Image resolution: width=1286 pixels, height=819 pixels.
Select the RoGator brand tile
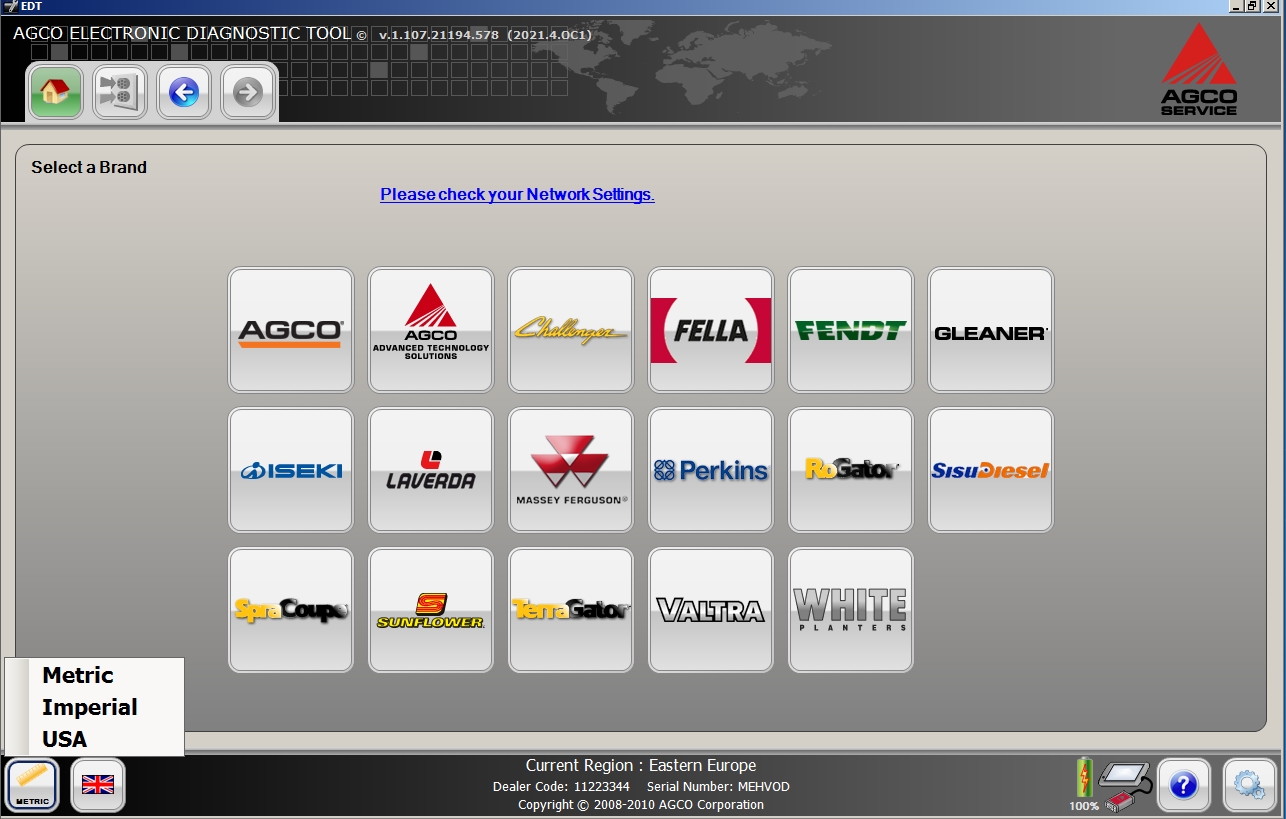[851, 470]
